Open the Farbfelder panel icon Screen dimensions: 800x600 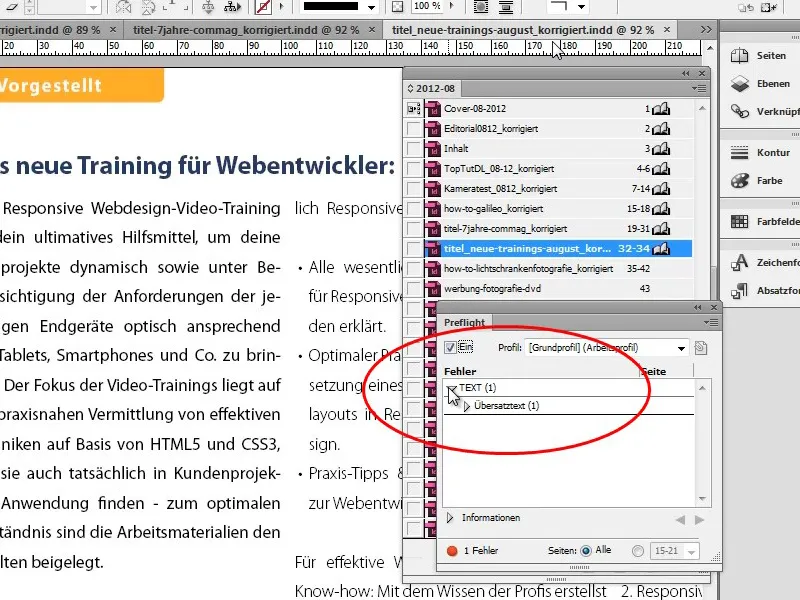tap(739, 221)
